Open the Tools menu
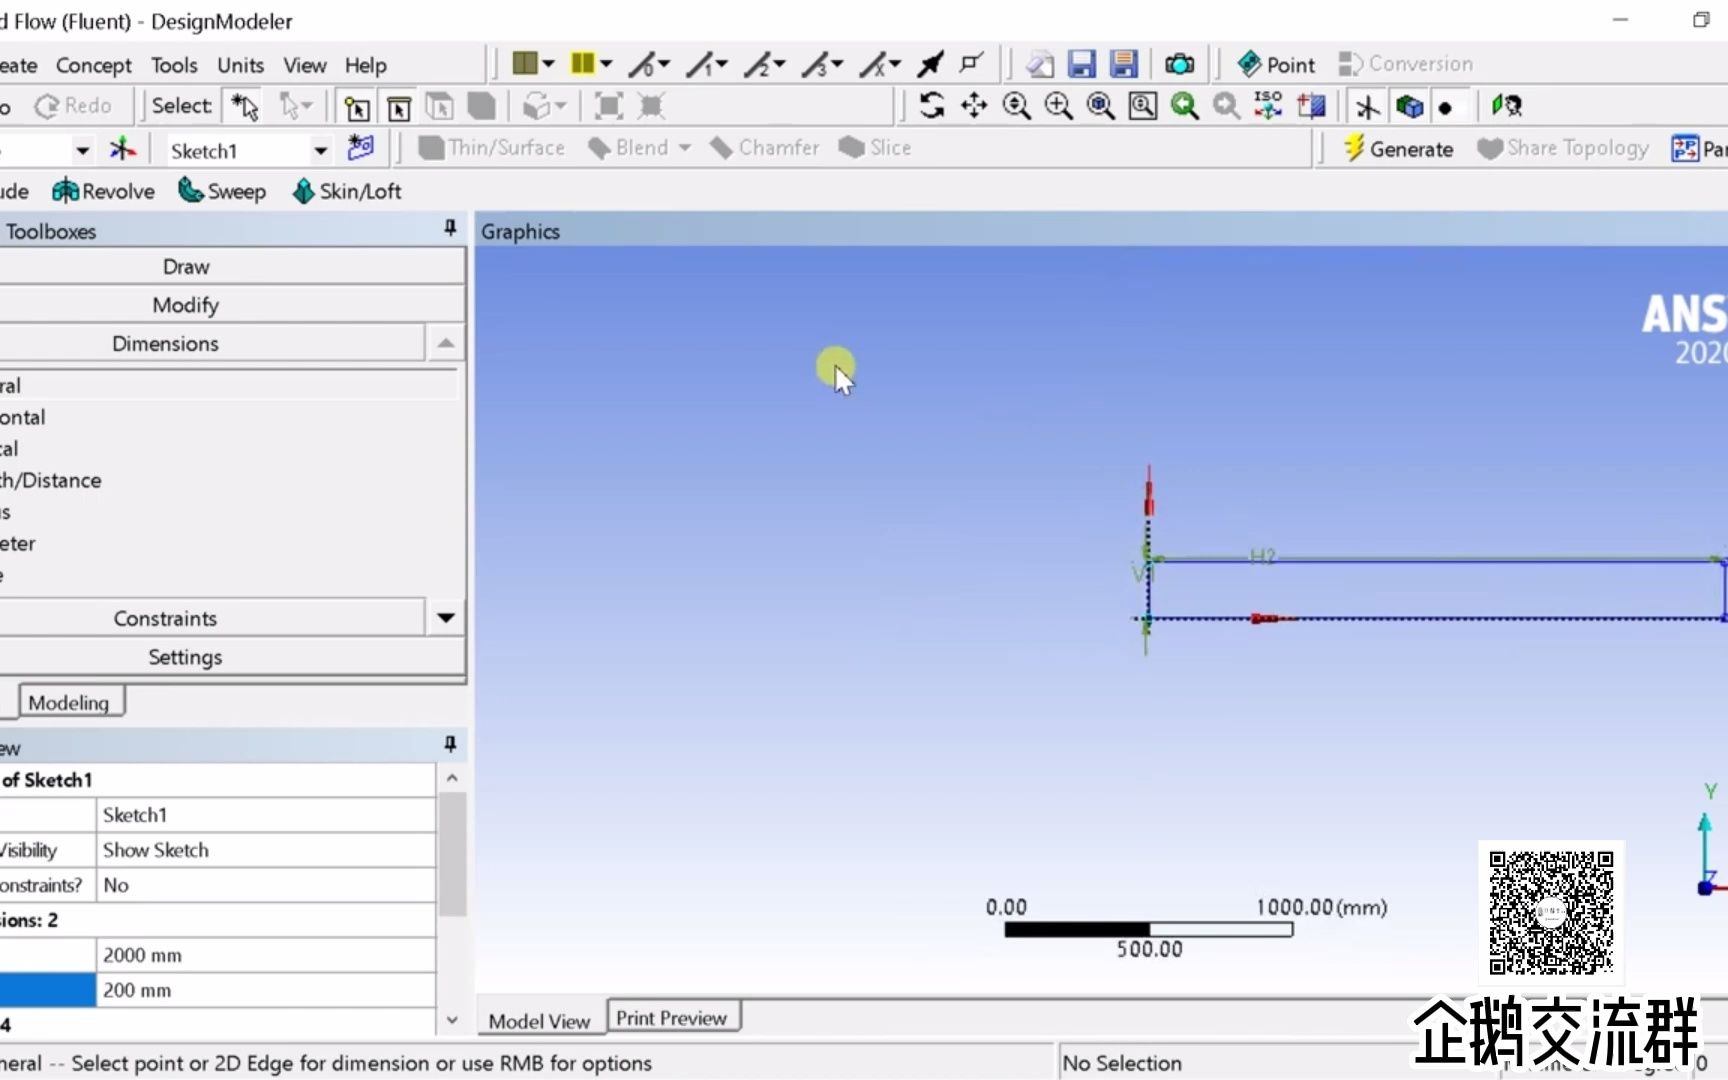This screenshot has height=1080, width=1728. click(x=174, y=65)
